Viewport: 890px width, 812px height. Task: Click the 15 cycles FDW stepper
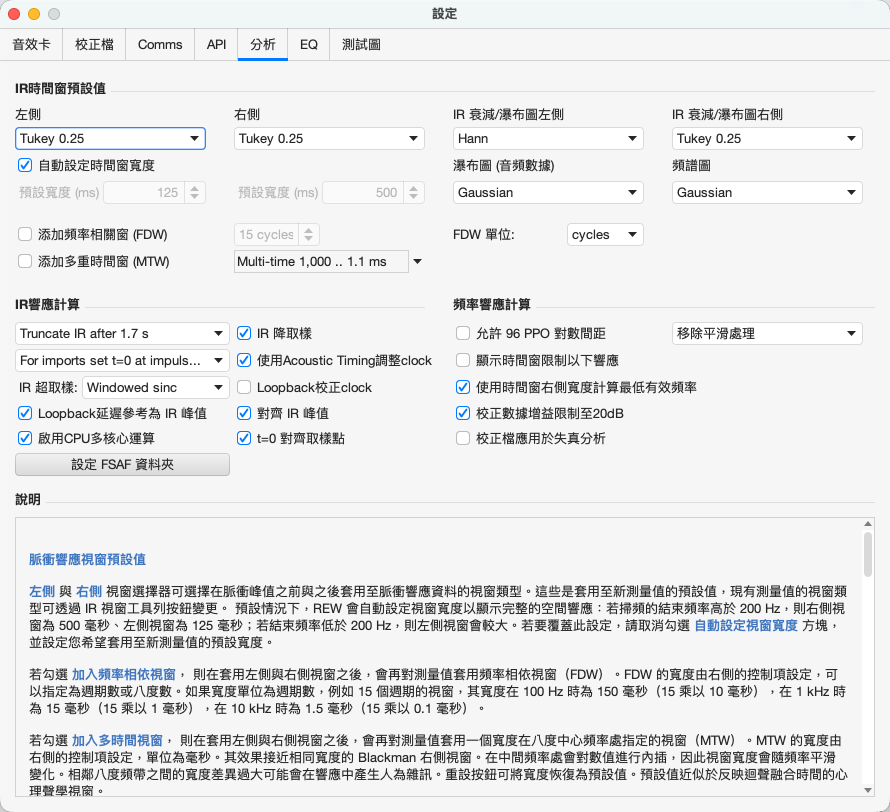pyautogui.click(x=308, y=234)
